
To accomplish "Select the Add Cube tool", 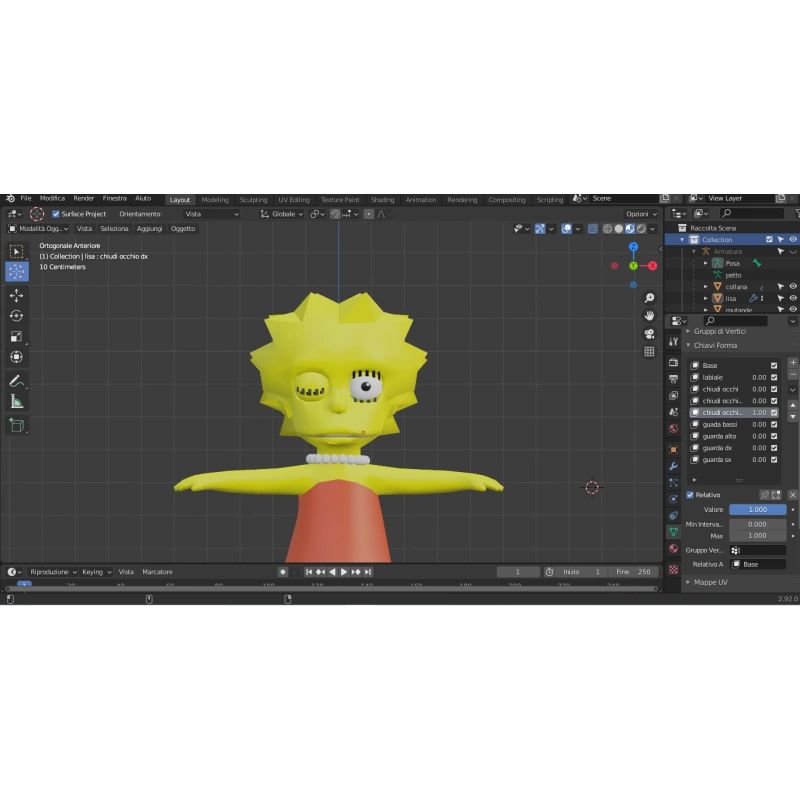I will point(16,425).
